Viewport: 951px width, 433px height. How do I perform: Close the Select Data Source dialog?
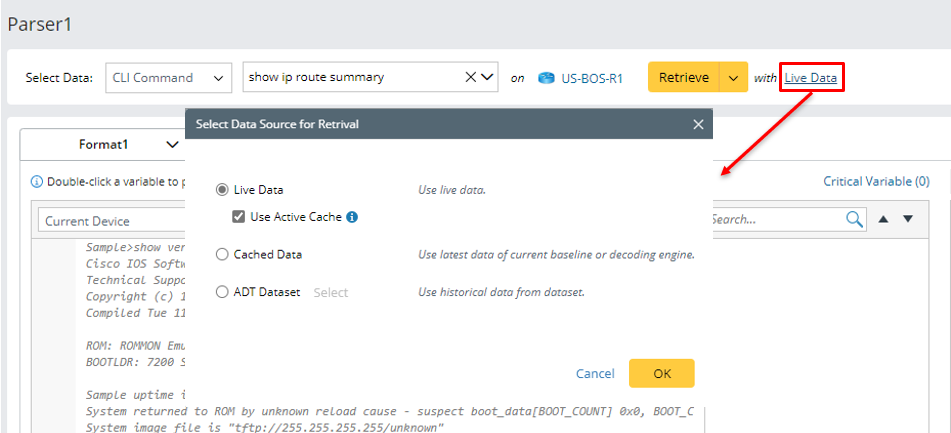698,124
